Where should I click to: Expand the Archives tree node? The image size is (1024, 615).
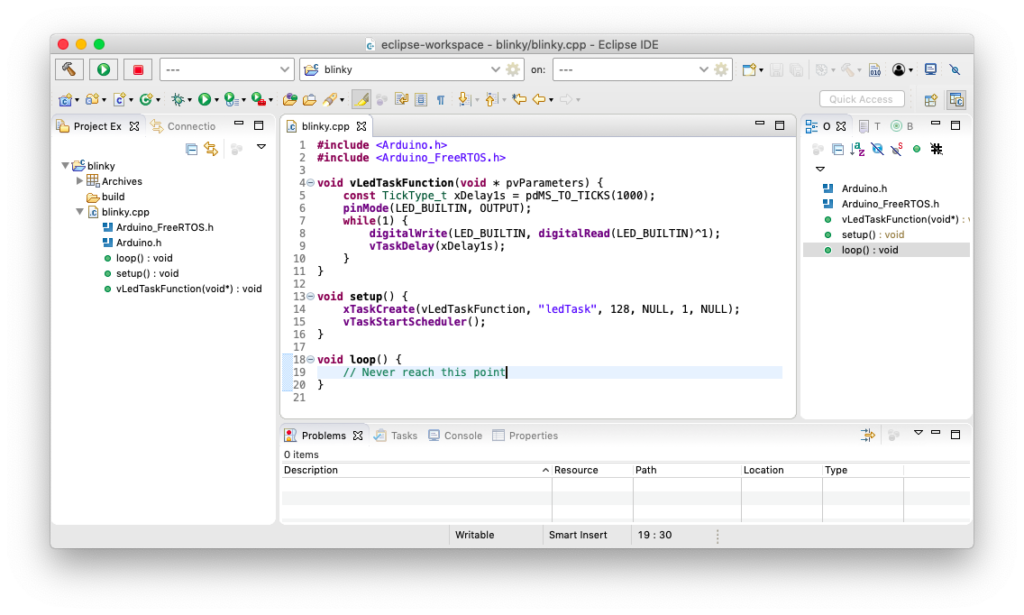(80, 181)
